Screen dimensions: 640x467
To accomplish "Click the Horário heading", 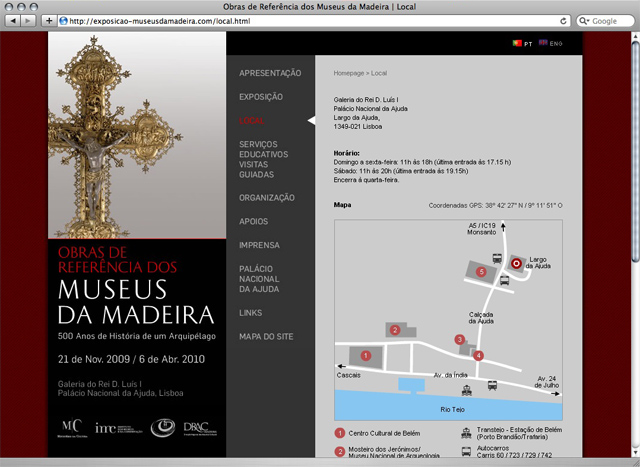I will [347, 153].
